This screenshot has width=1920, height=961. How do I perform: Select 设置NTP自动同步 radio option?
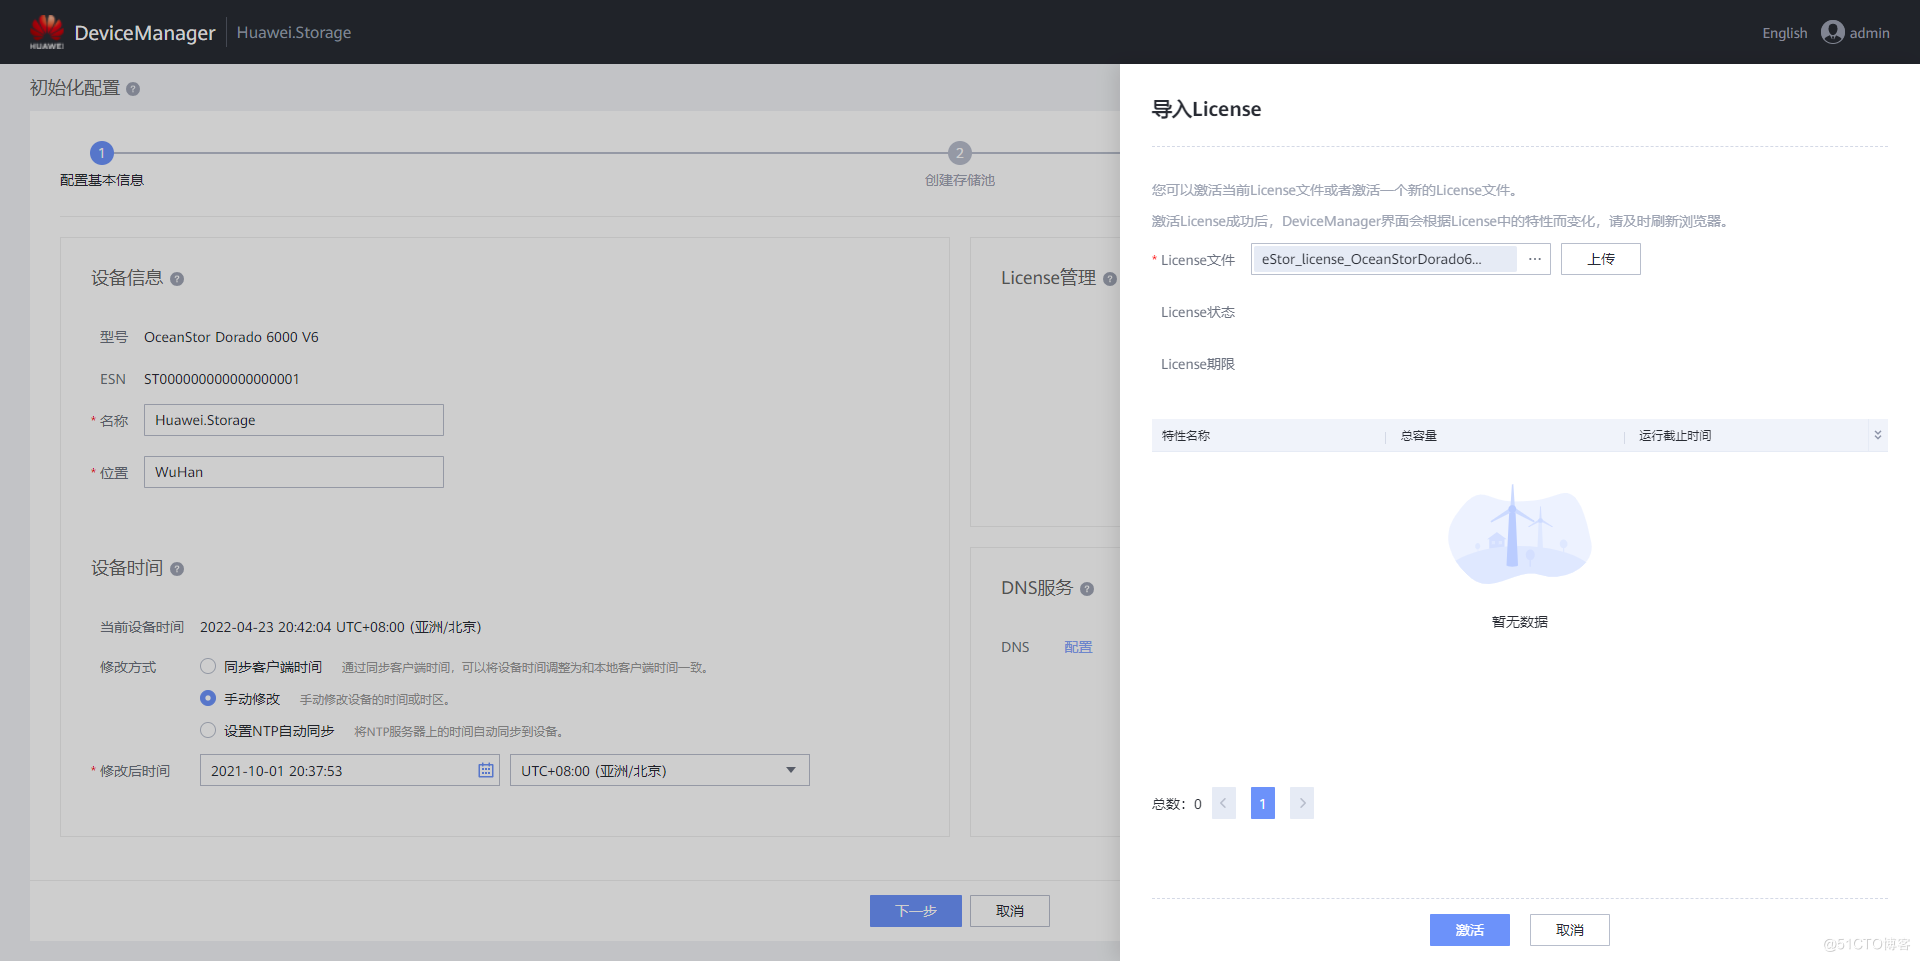click(208, 730)
